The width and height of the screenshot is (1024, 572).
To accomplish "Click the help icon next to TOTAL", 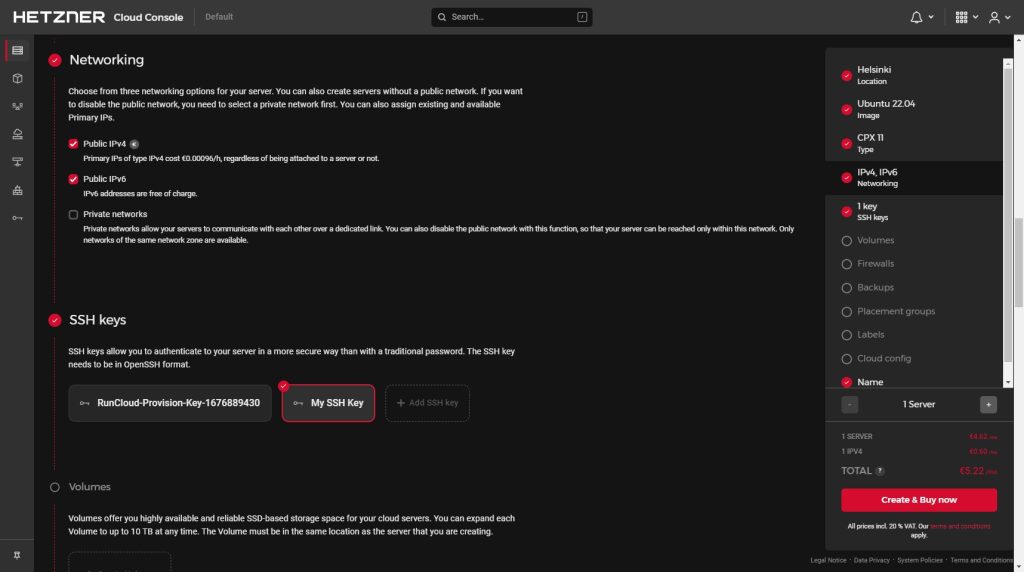I will (x=880, y=471).
